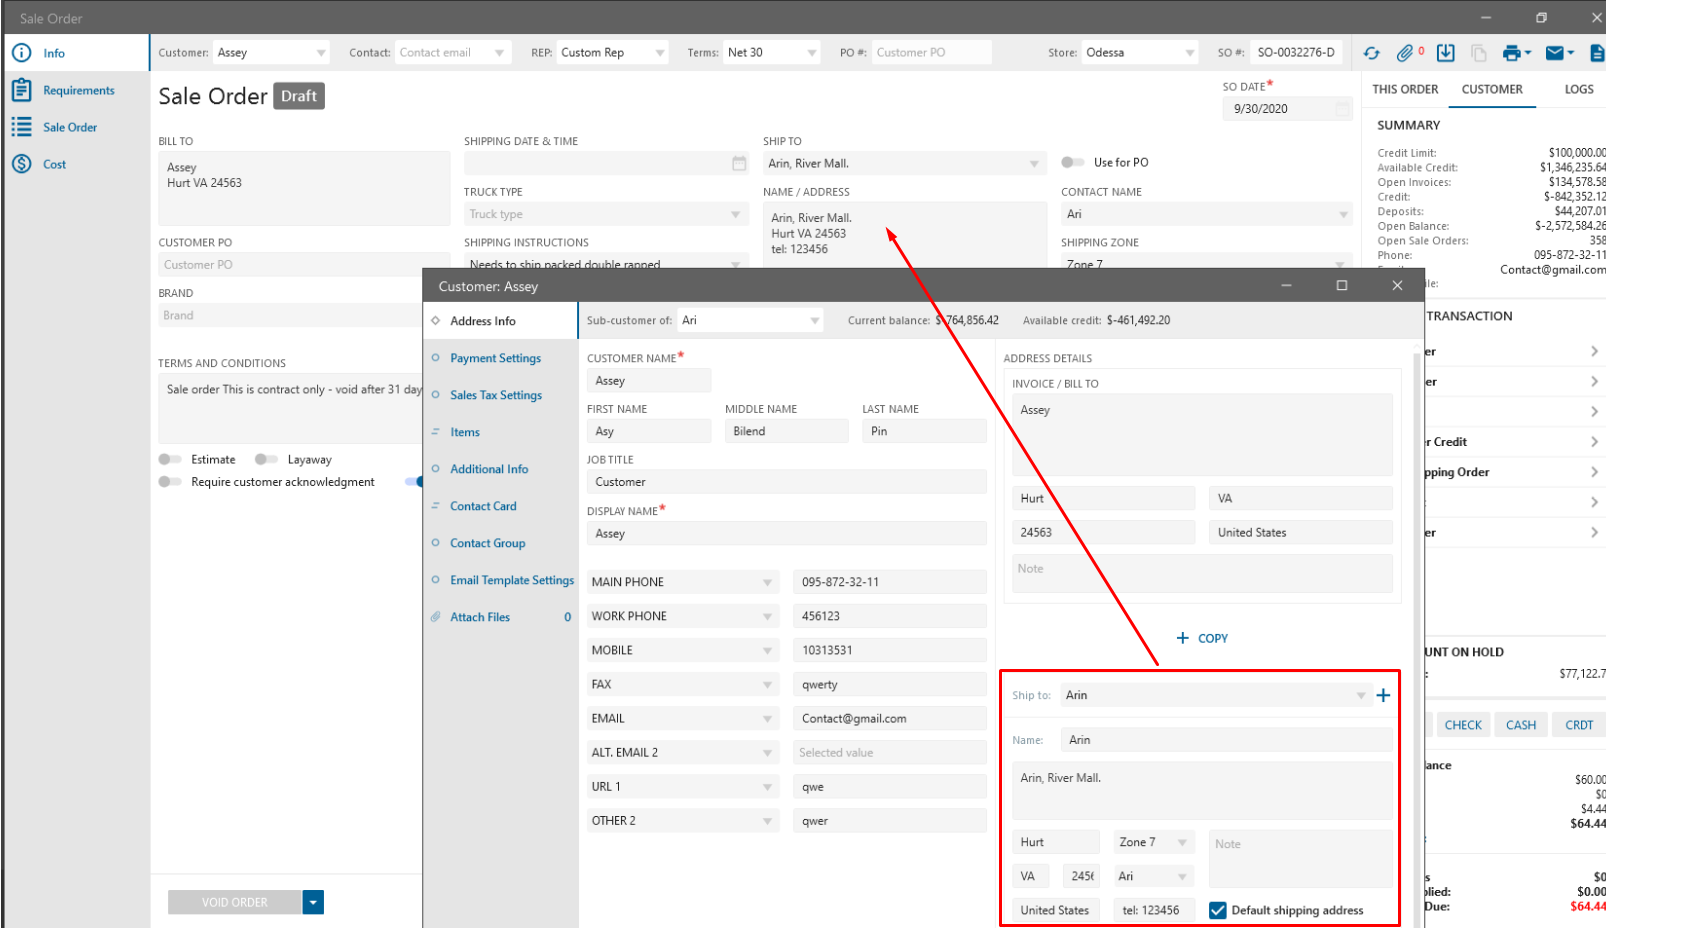Image resolution: width=1701 pixels, height=950 pixels.
Task: Switch to the LOGS tab
Action: click(x=1578, y=90)
